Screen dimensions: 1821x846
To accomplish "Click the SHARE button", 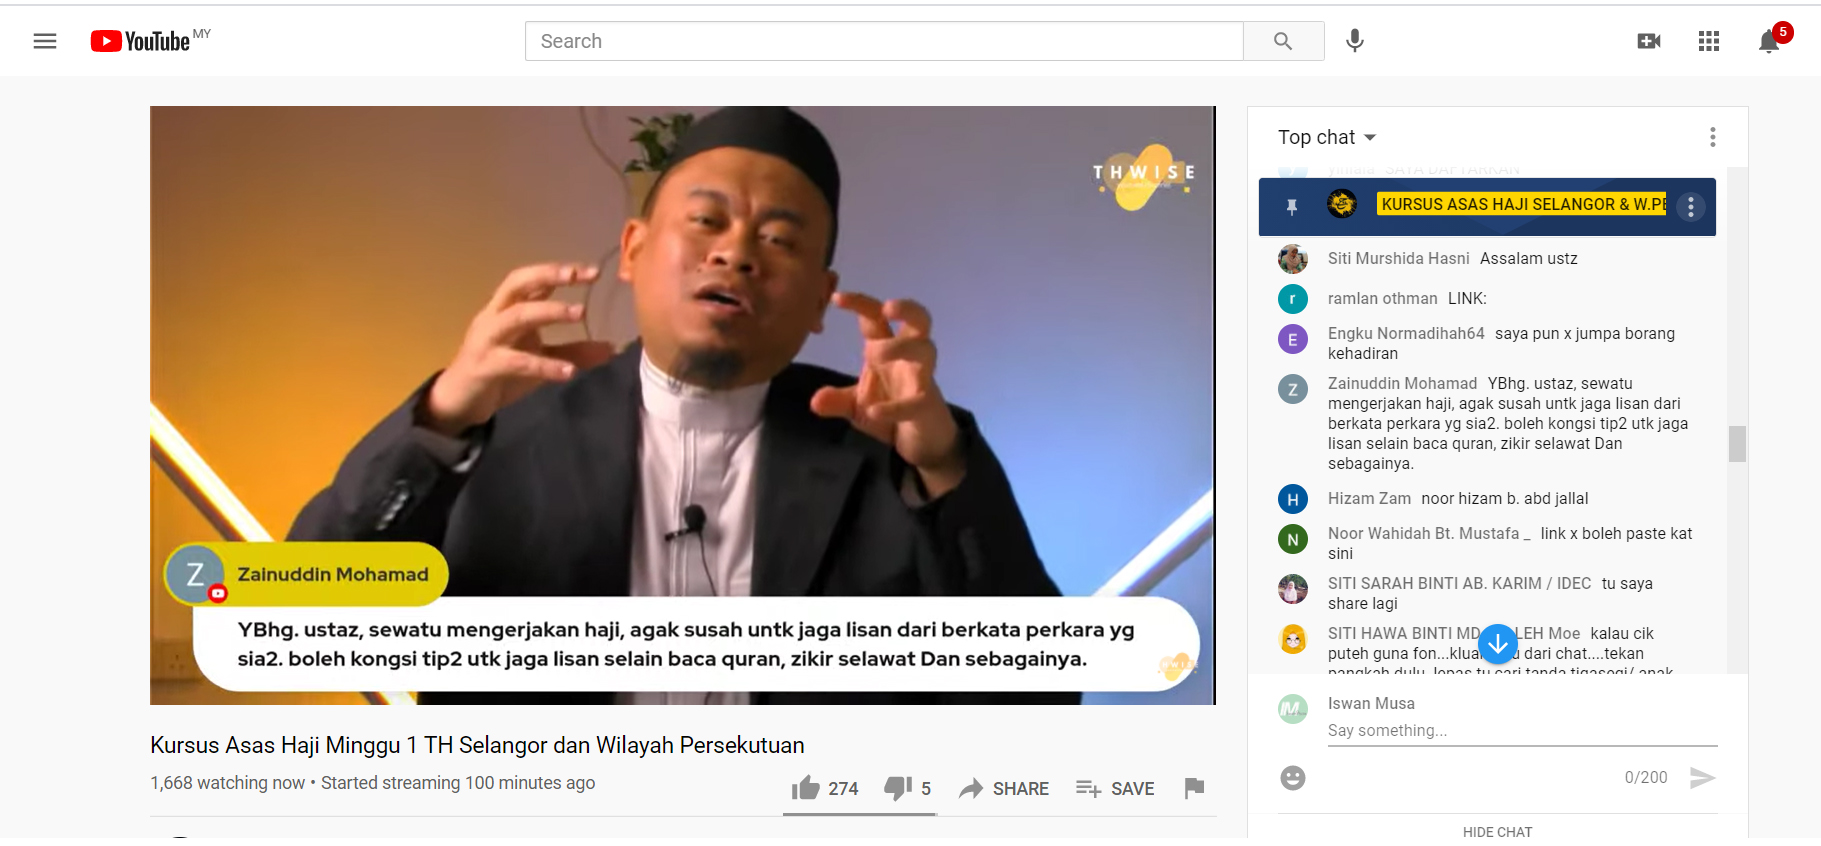I will [x=1004, y=788].
